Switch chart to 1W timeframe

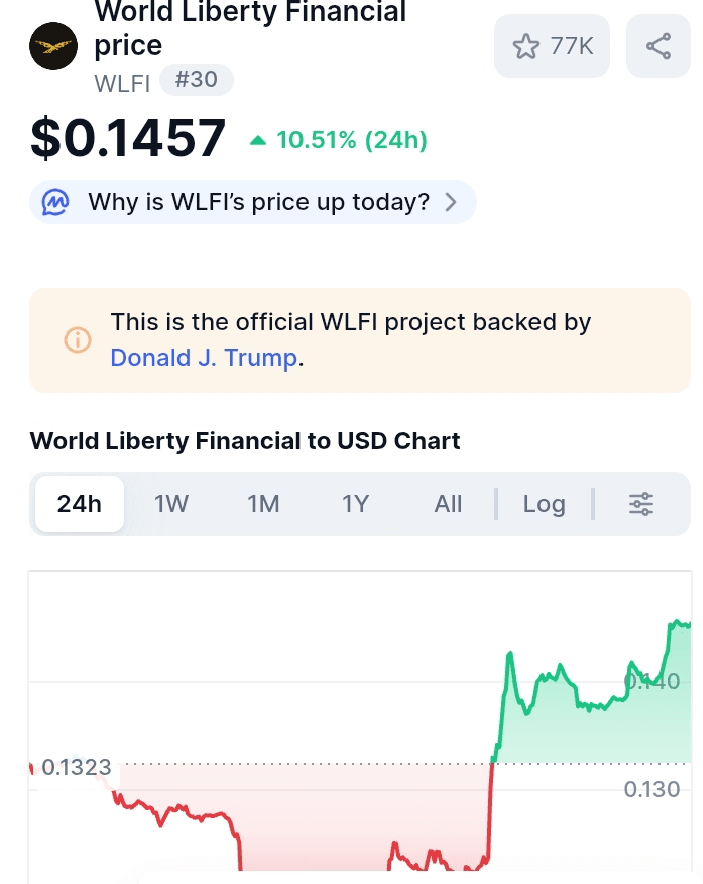[x=171, y=504]
